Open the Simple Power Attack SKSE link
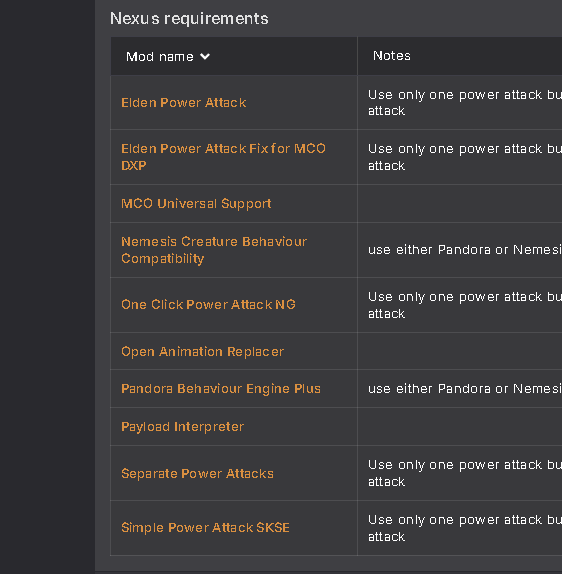Image resolution: width=562 pixels, height=574 pixels. click(x=205, y=528)
